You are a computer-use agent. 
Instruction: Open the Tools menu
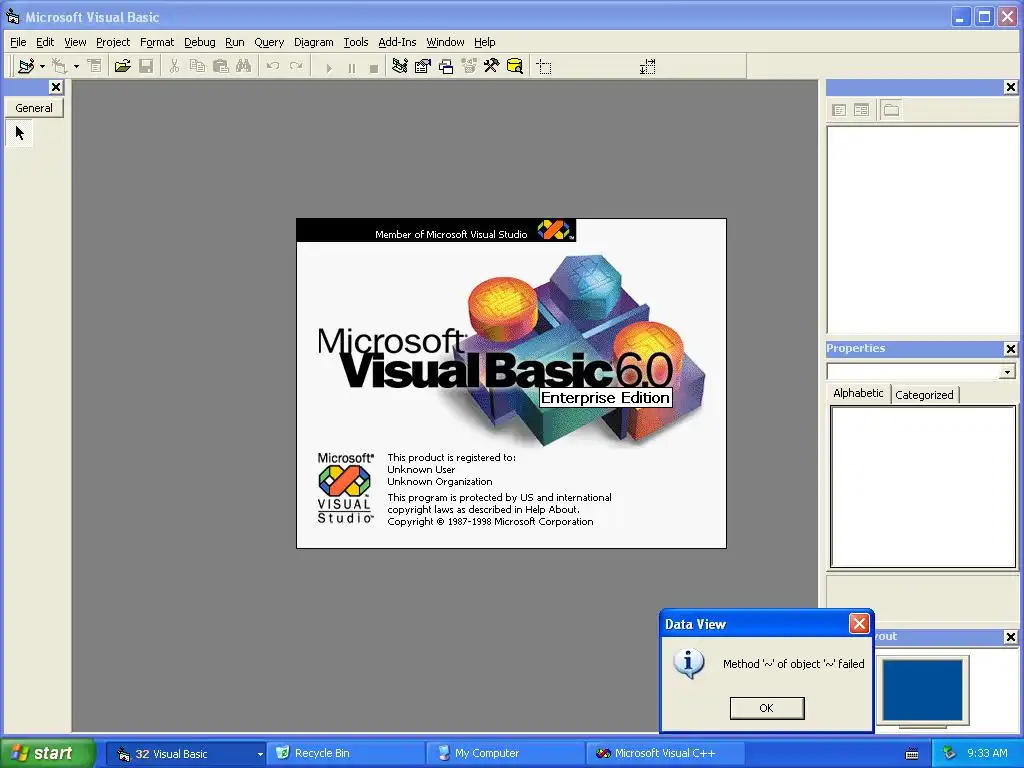[x=356, y=42]
